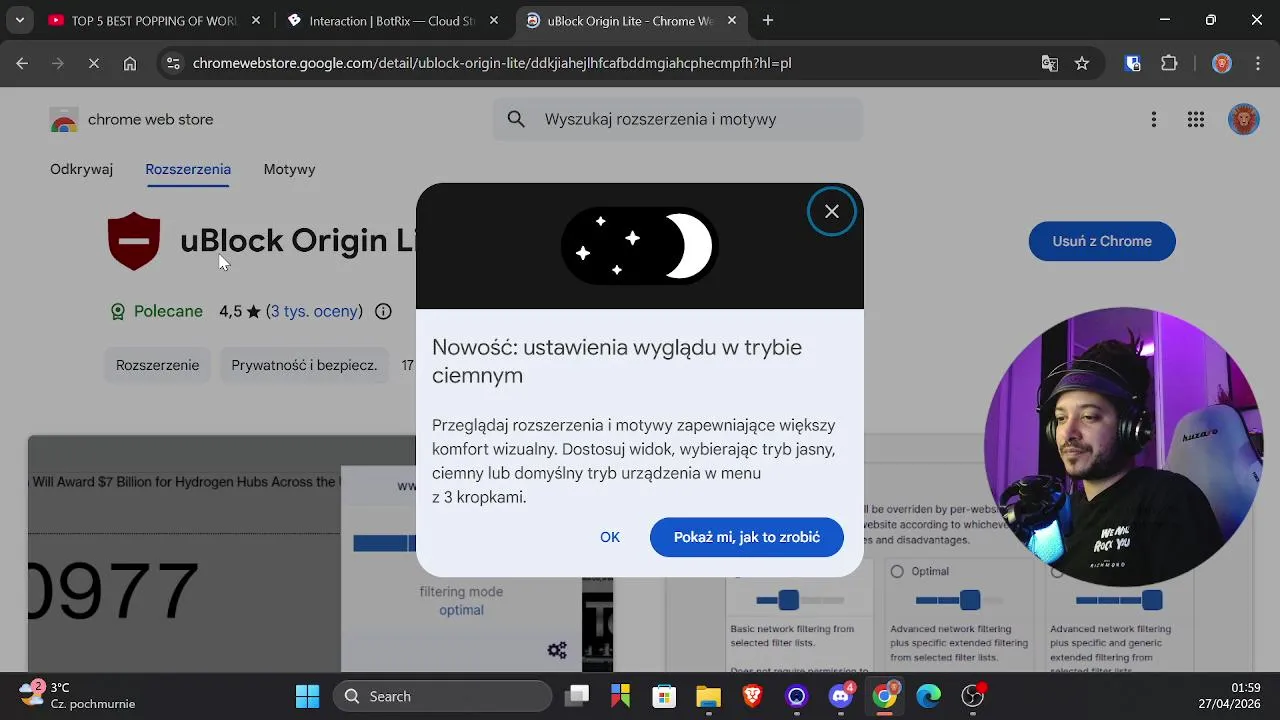This screenshot has width=1280, height=720.
Task: Go to browser home page
Action: 130,63
